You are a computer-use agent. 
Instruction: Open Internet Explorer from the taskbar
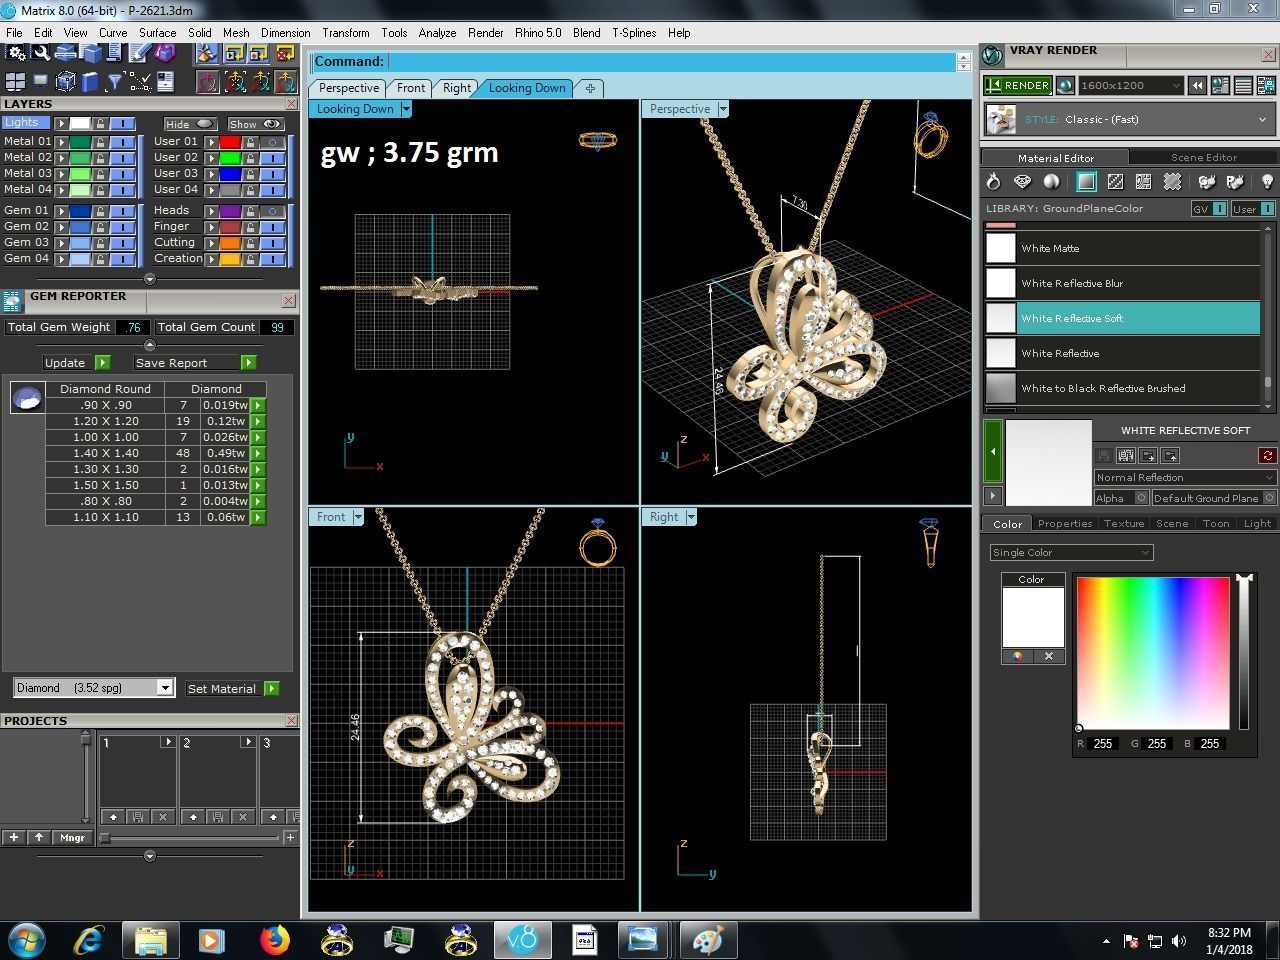click(89, 940)
